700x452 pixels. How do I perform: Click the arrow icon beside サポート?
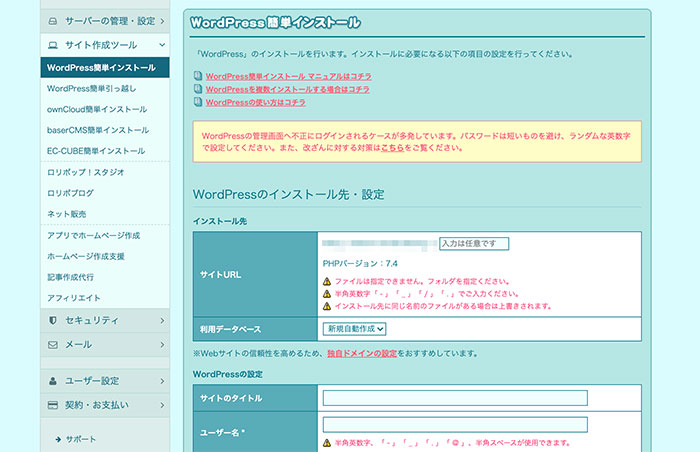click(x=58, y=439)
